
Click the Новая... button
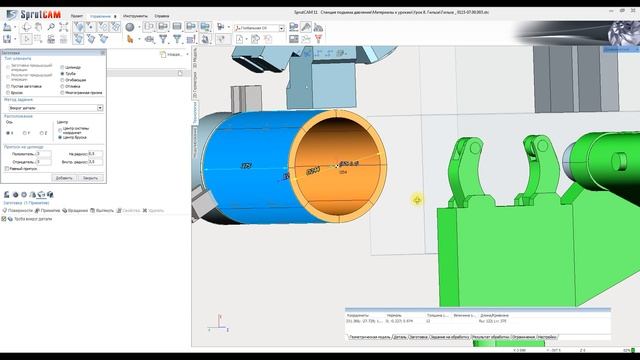[x=171, y=54]
